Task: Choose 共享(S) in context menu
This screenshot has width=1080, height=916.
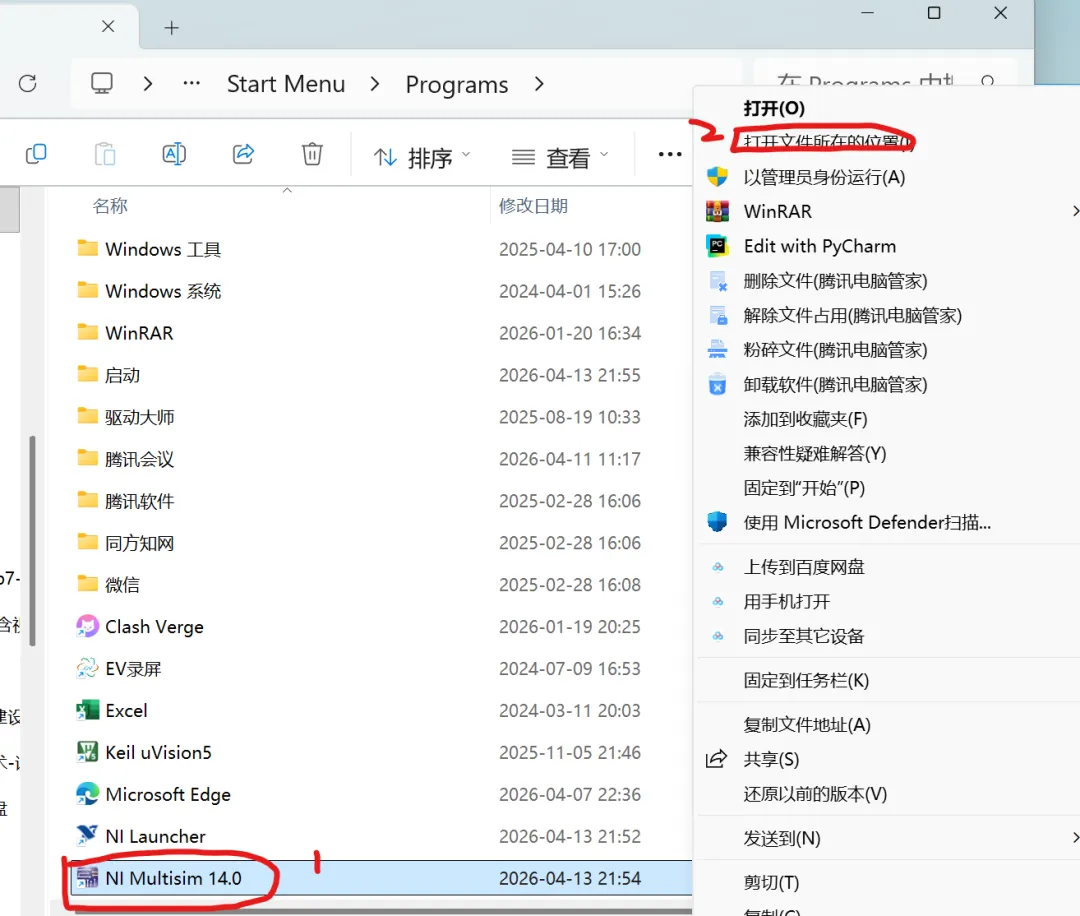Action: (771, 760)
